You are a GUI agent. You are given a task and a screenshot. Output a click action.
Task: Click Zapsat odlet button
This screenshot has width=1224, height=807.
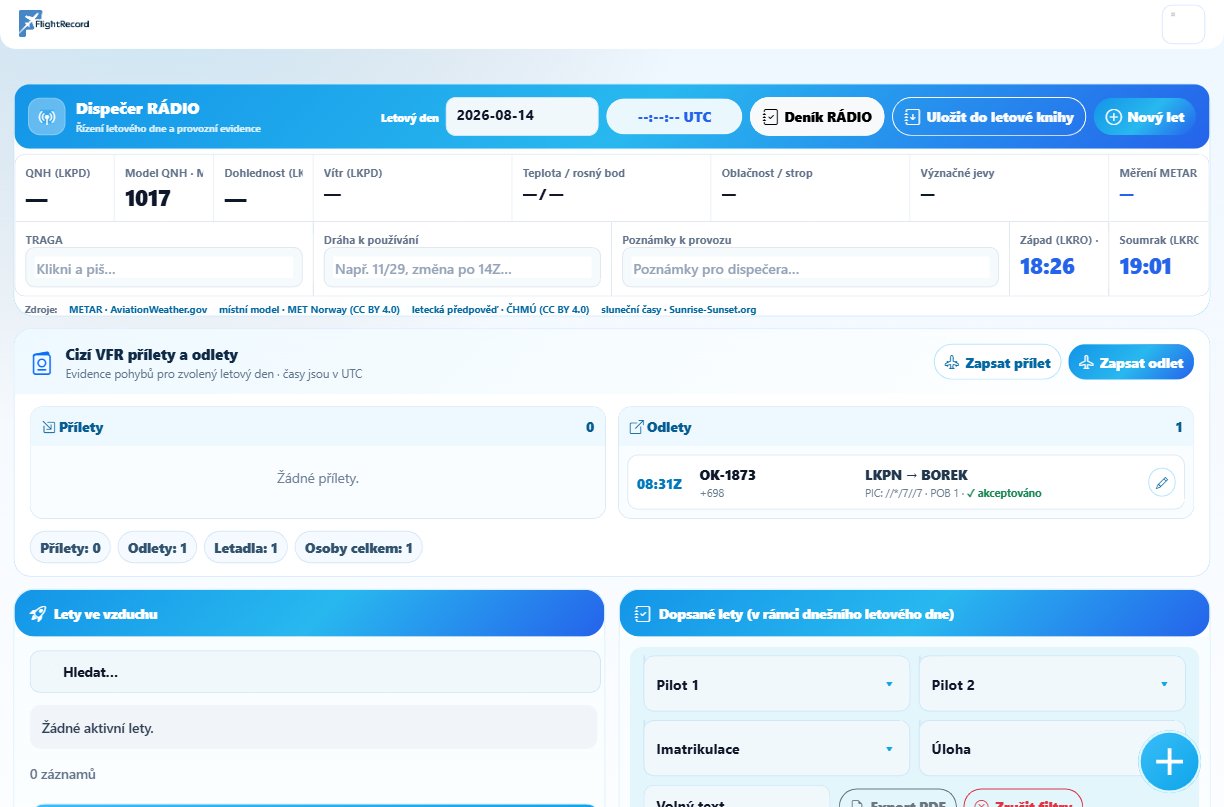(1131, 363)
